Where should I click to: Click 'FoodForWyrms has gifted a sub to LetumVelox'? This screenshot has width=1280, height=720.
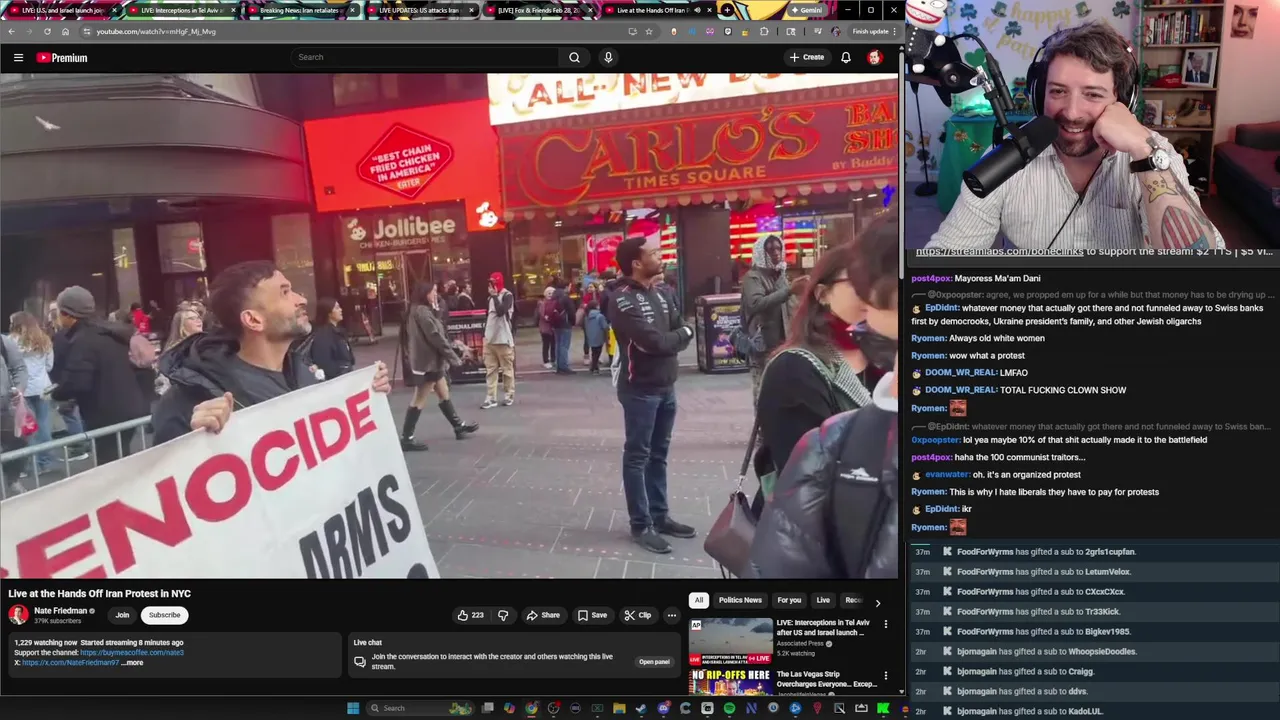[x=1043, y=572]
